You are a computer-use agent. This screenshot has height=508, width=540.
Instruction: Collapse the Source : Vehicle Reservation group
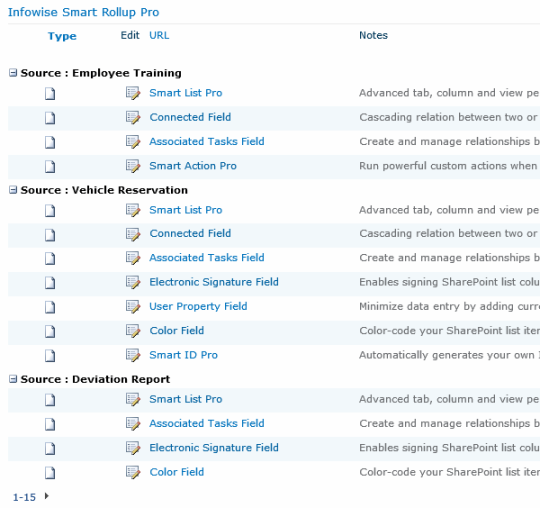(13, 190)
